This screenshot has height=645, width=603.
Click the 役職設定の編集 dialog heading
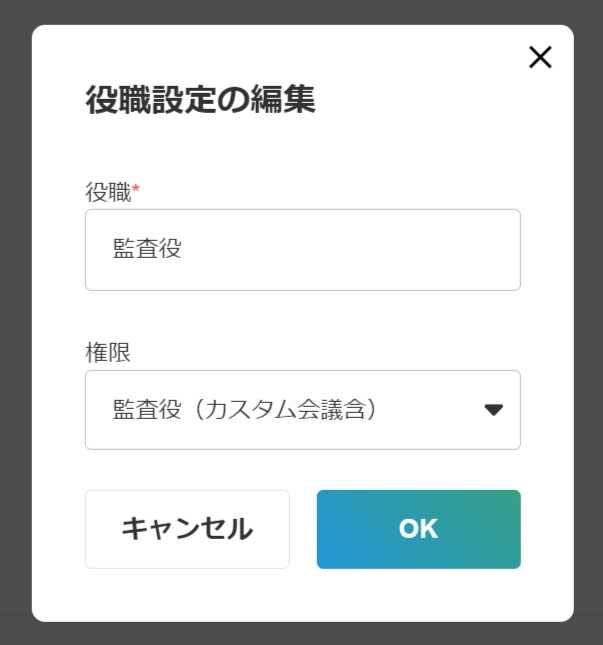point(200,100)
